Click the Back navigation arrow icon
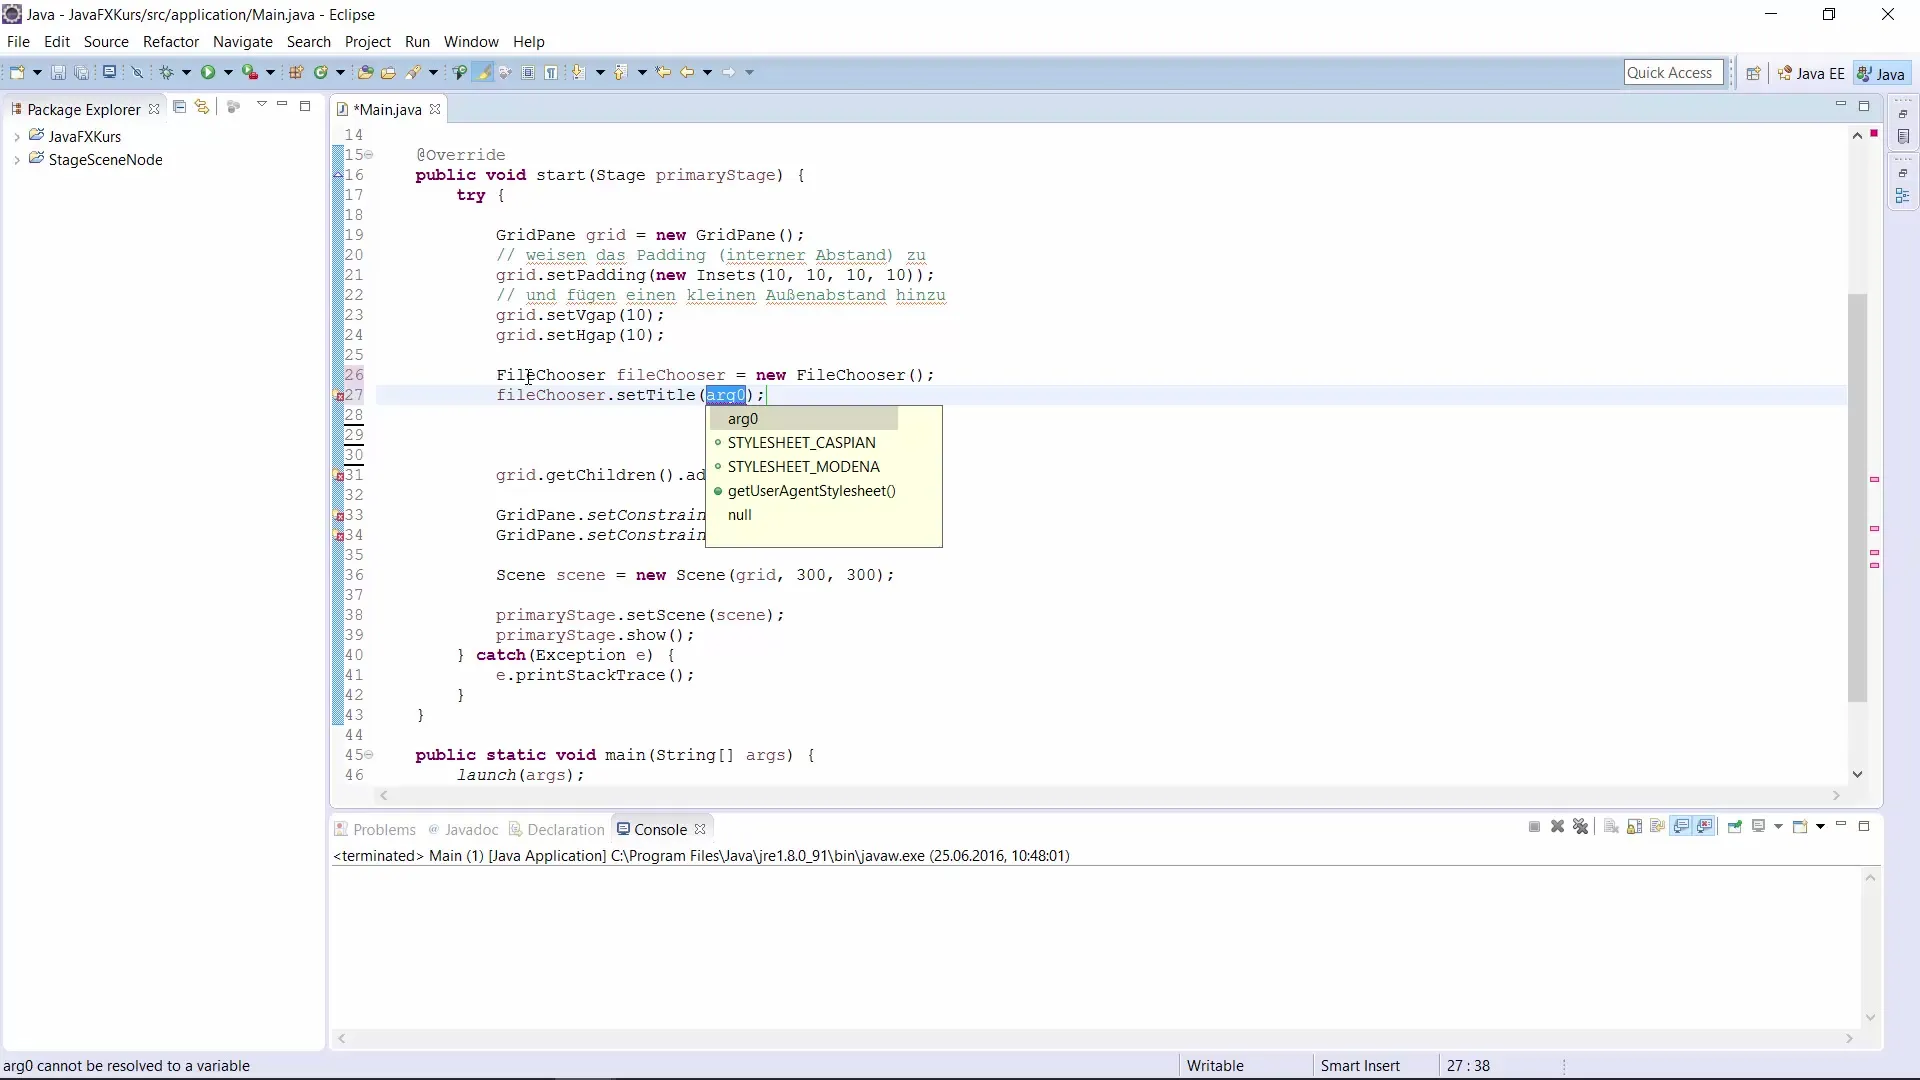The width and height of the screenshot is (1920, 1080). pyautogui.click(x=687, y=72)
